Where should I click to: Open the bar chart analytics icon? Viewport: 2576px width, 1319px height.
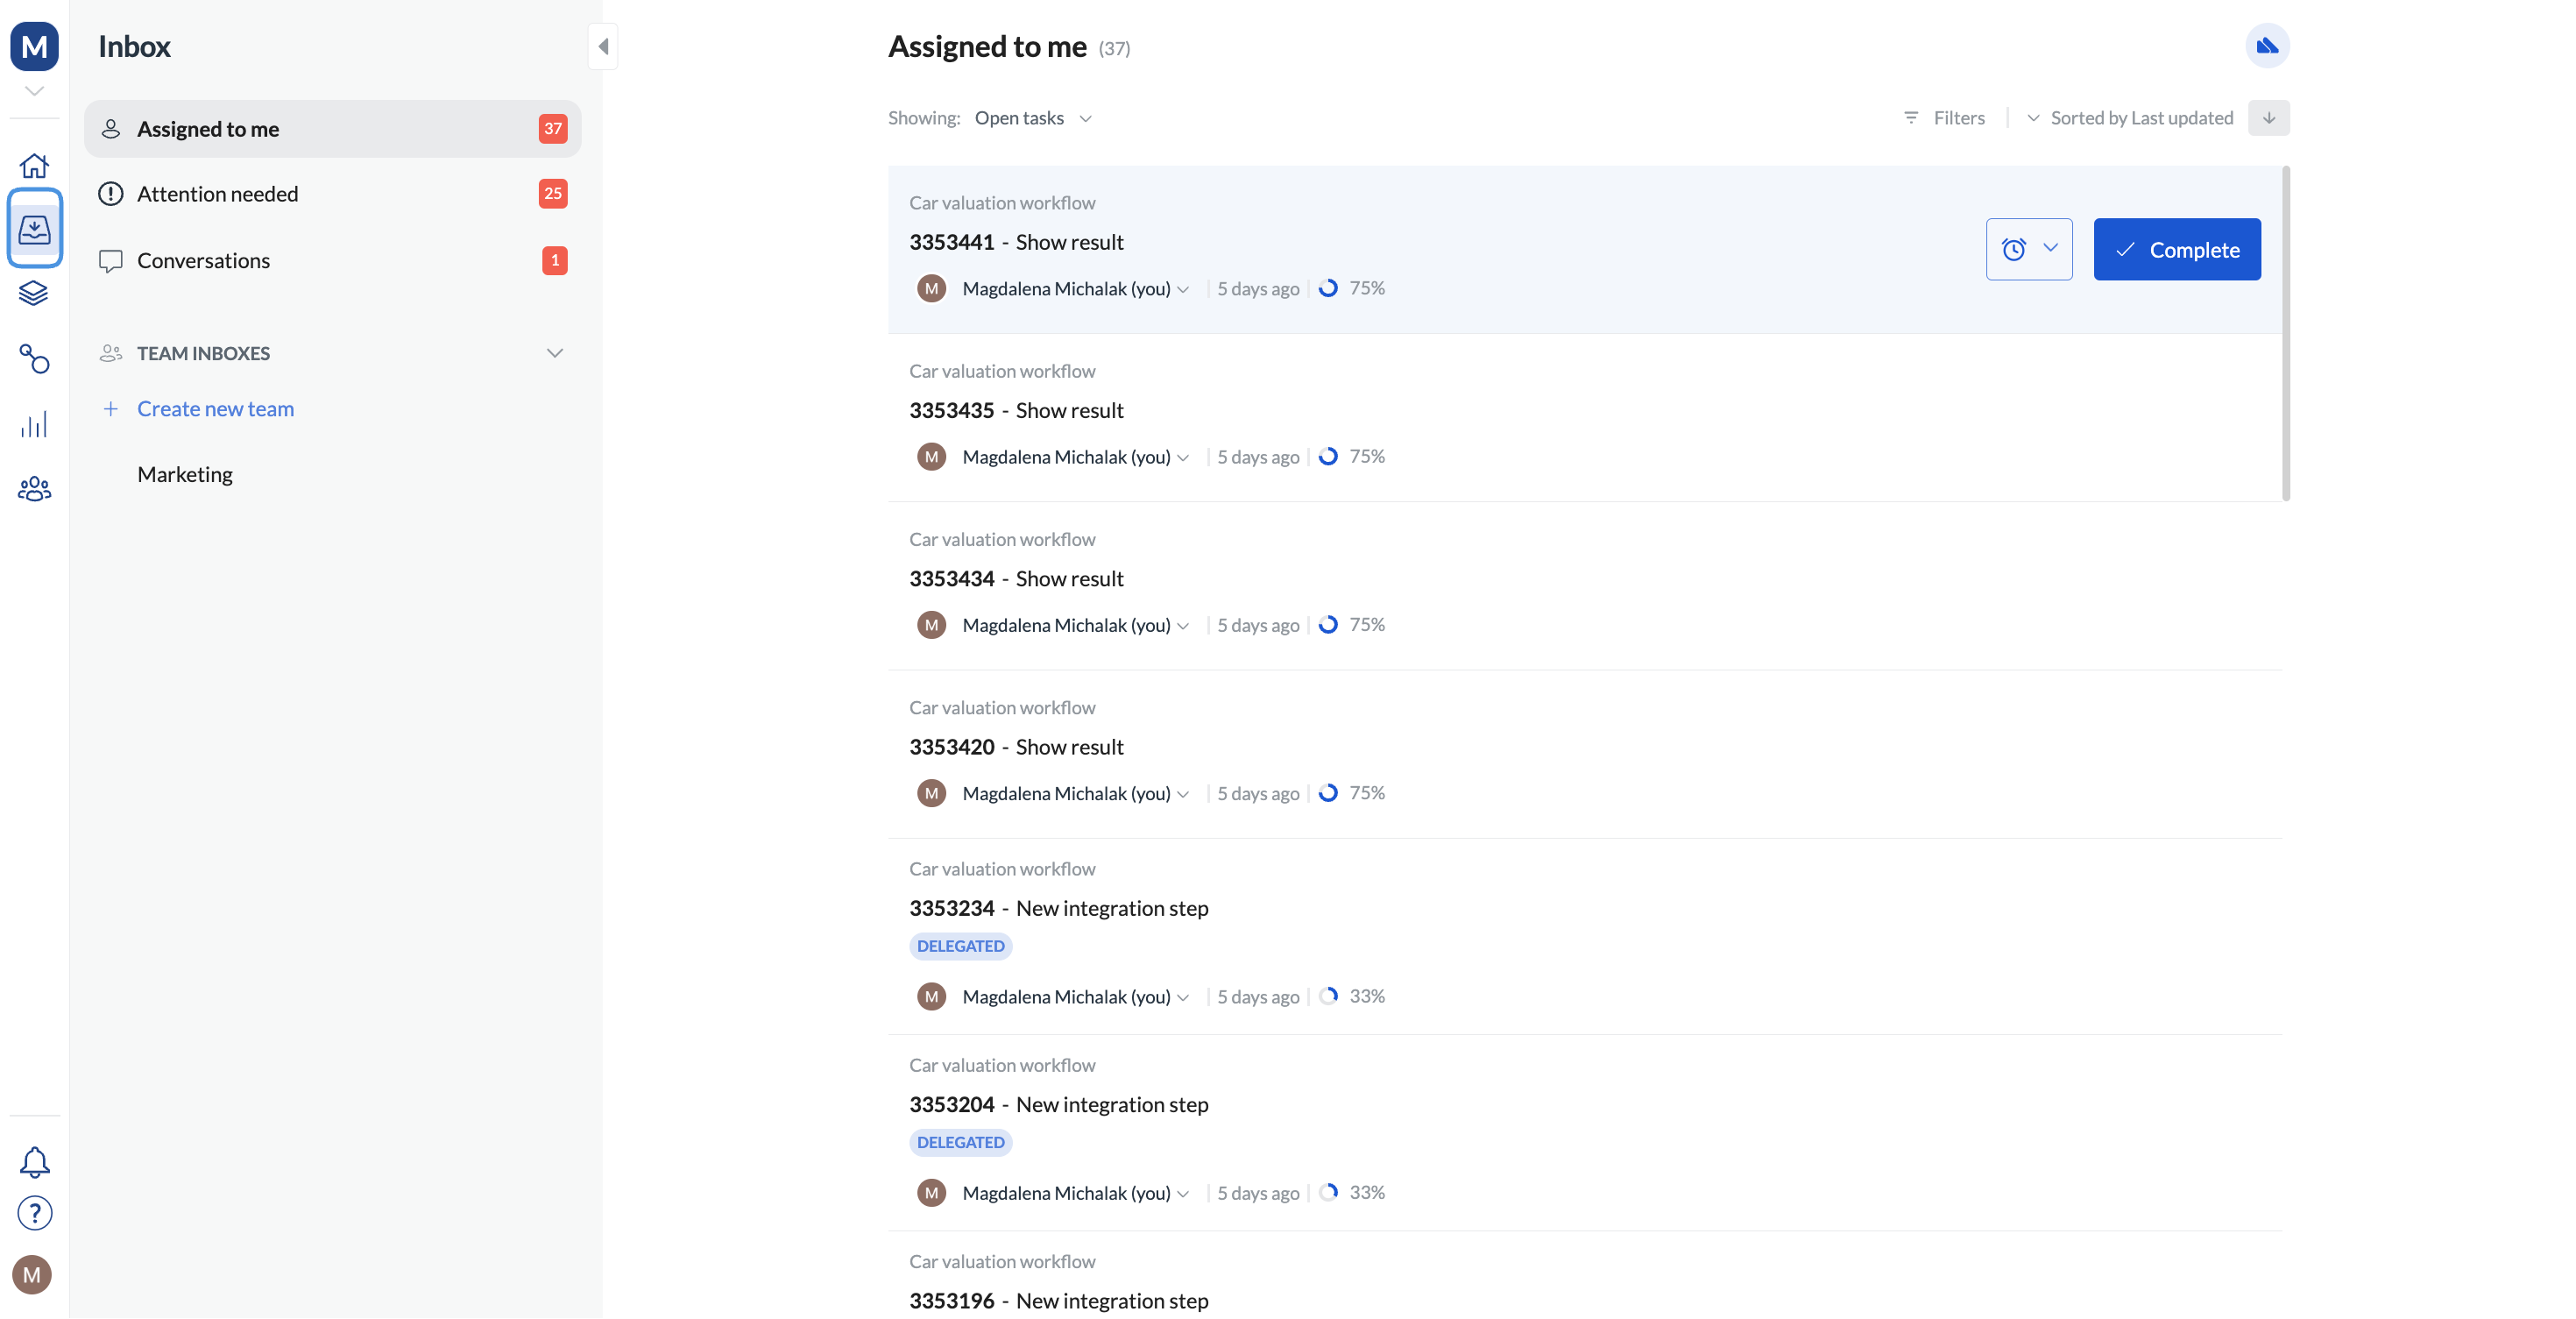point(34,424)
